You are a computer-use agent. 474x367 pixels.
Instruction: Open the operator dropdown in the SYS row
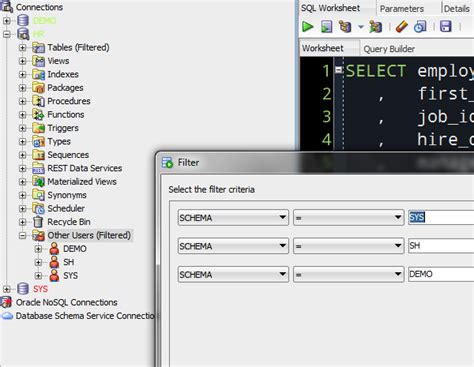[x=348, y=218]
